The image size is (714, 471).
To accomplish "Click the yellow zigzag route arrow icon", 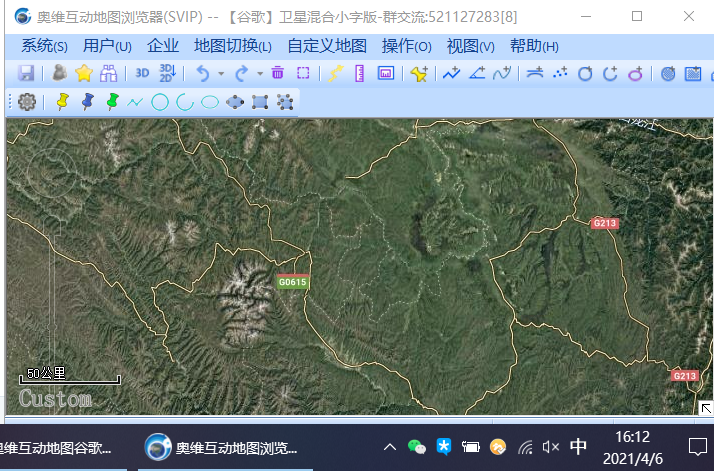I will coord(336,73).
